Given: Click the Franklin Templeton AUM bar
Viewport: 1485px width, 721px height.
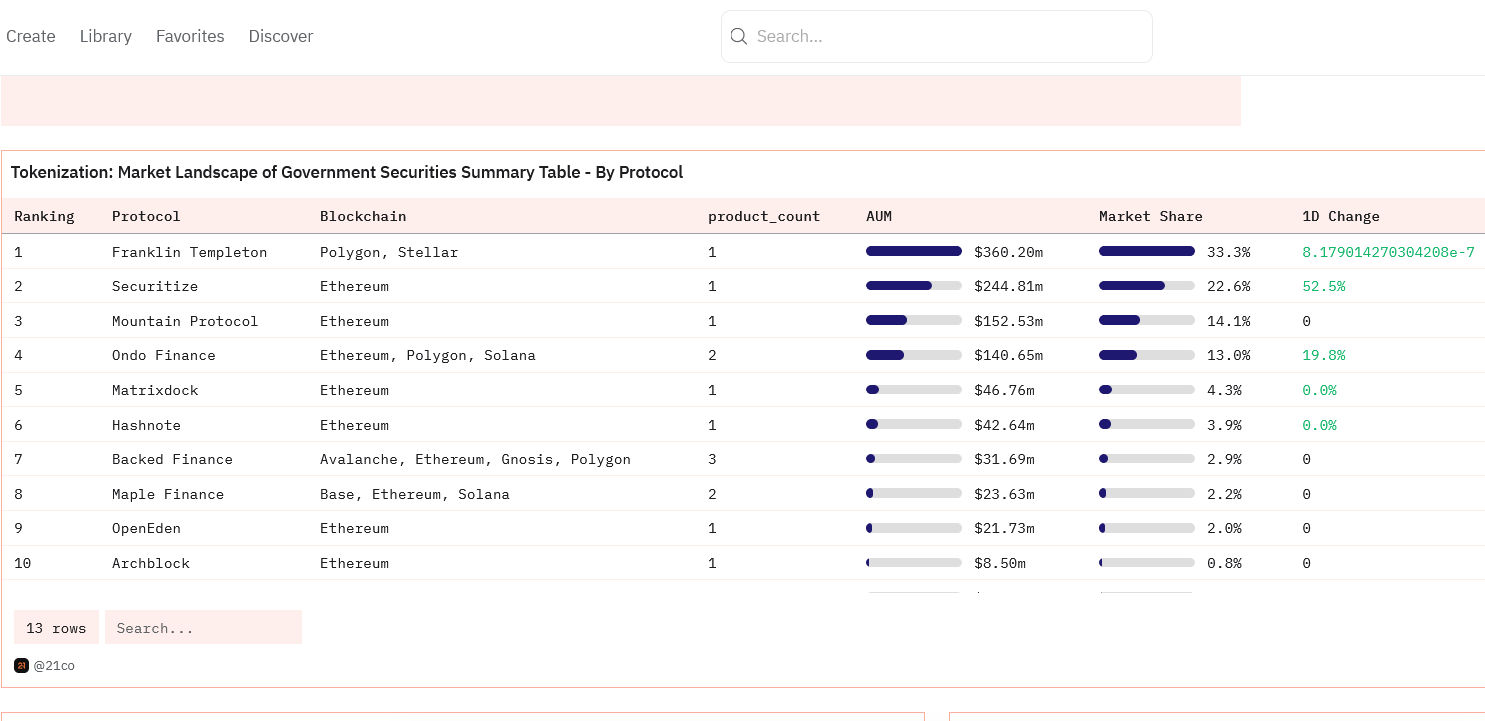Looking at the screenshot, I should point(914,251).
